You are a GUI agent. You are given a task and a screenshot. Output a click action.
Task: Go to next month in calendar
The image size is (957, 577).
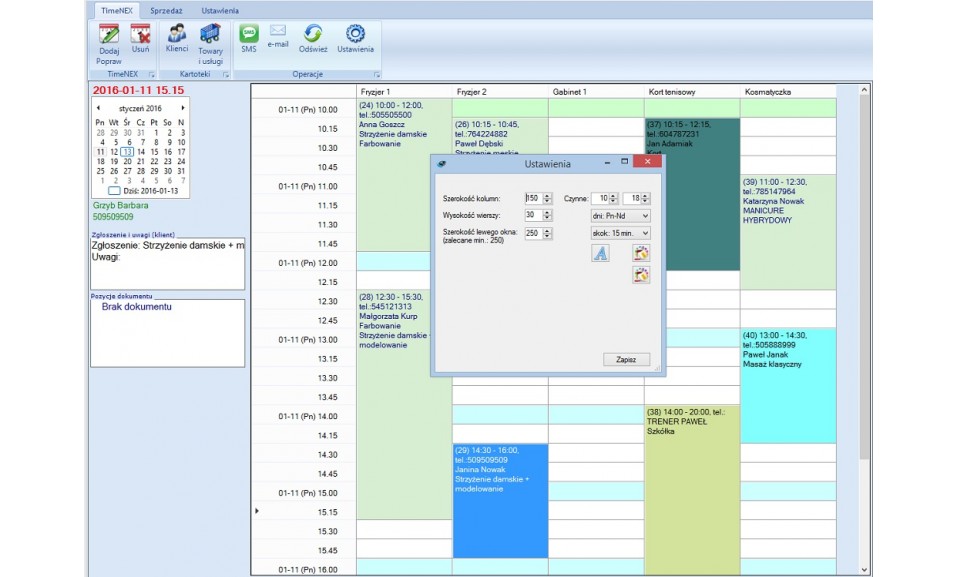click(x=183, y=107)
